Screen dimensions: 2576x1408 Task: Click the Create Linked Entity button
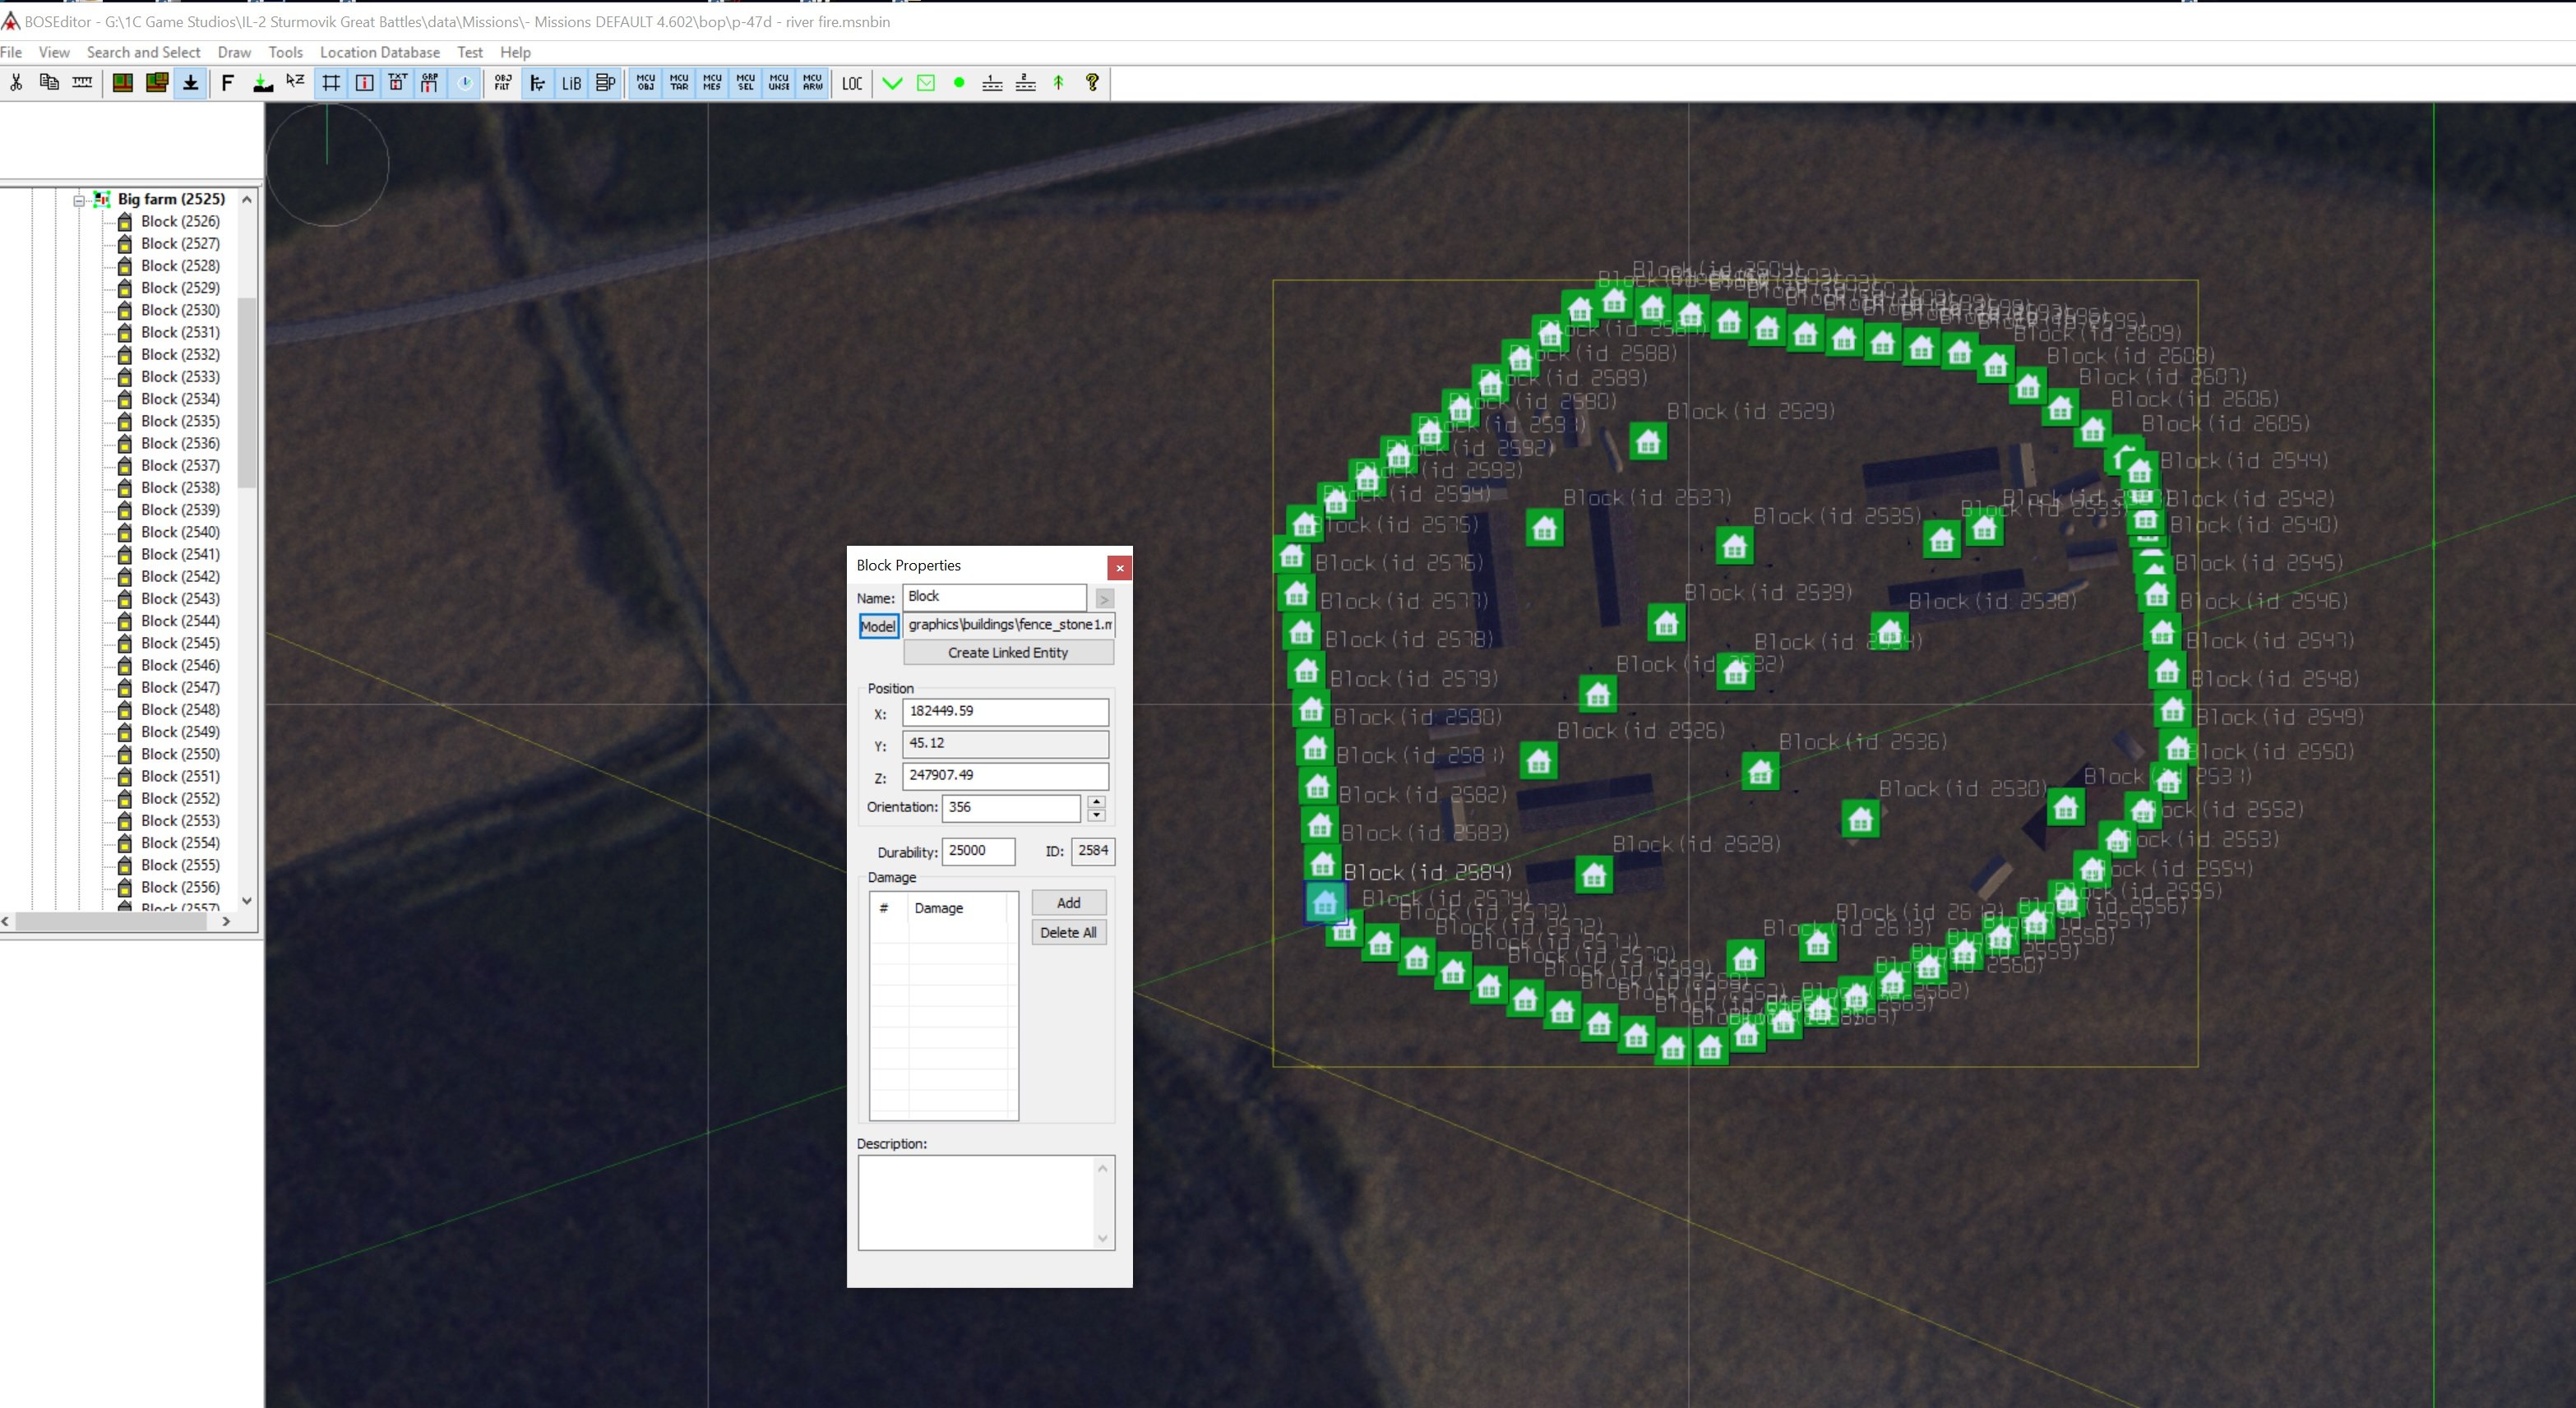[1007, 652]
